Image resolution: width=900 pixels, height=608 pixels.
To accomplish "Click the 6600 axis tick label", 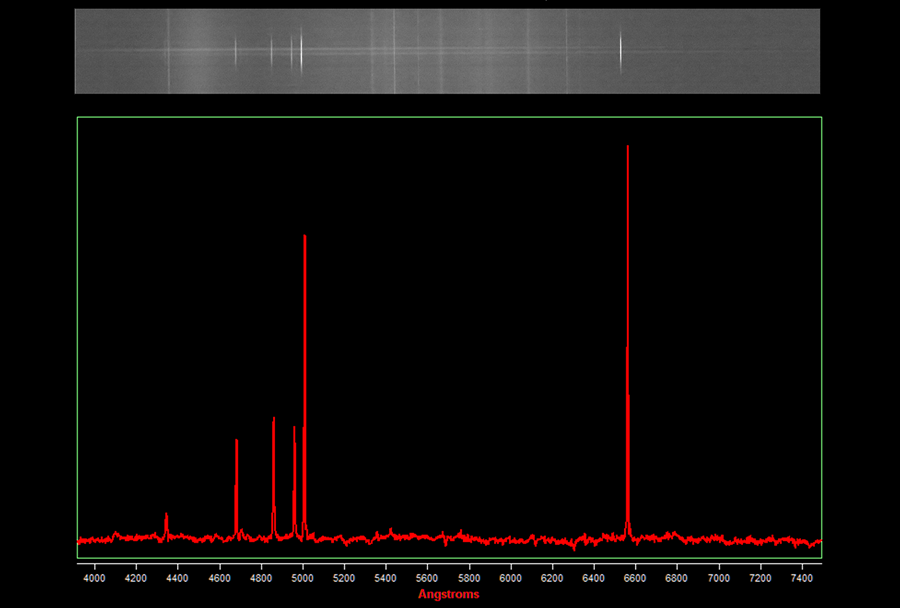I will pos(635,578).
